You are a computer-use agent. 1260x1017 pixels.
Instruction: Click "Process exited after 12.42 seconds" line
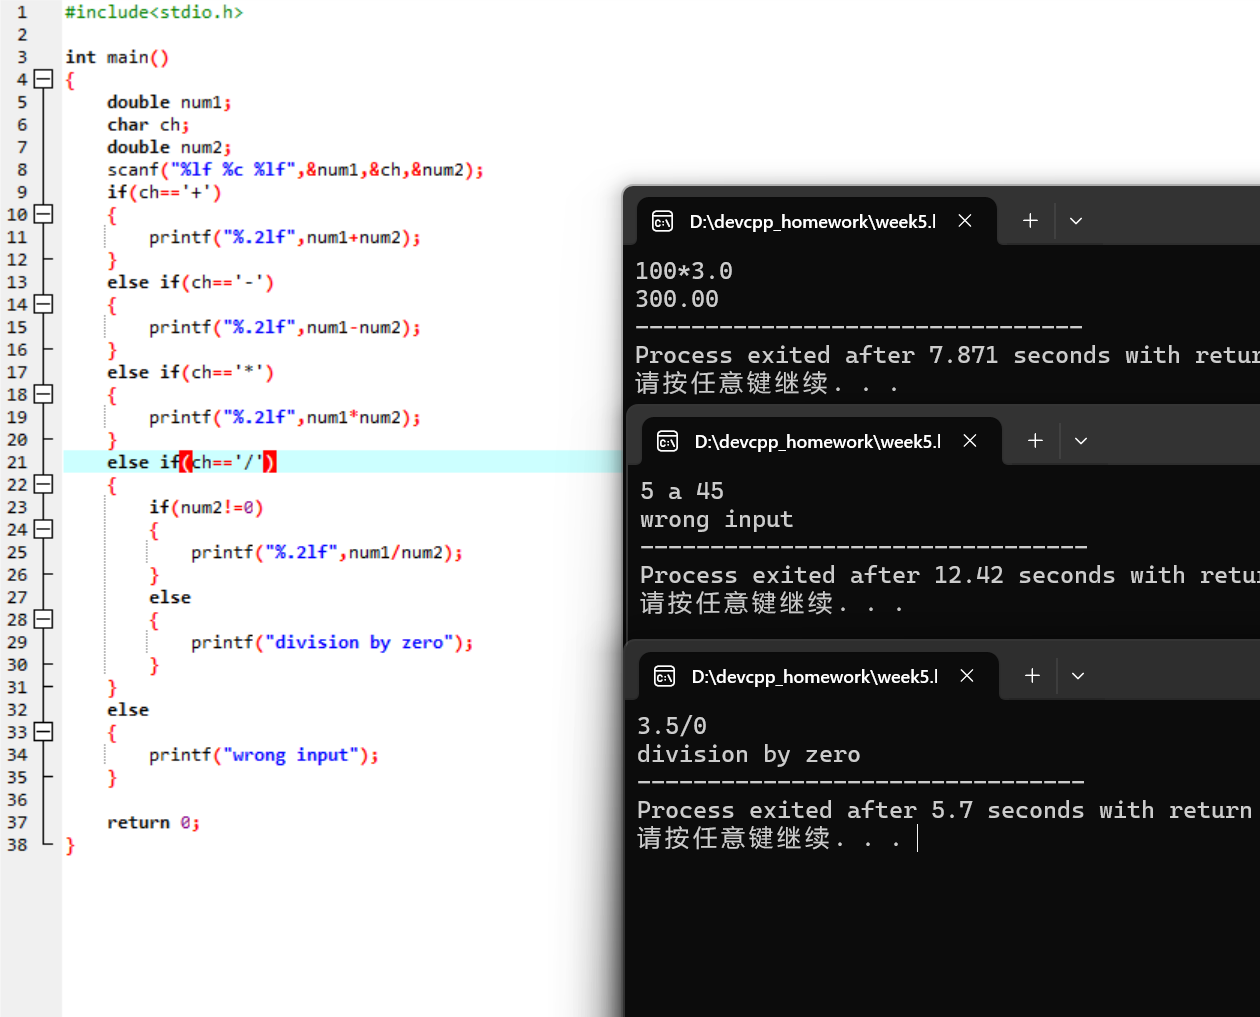950,575
